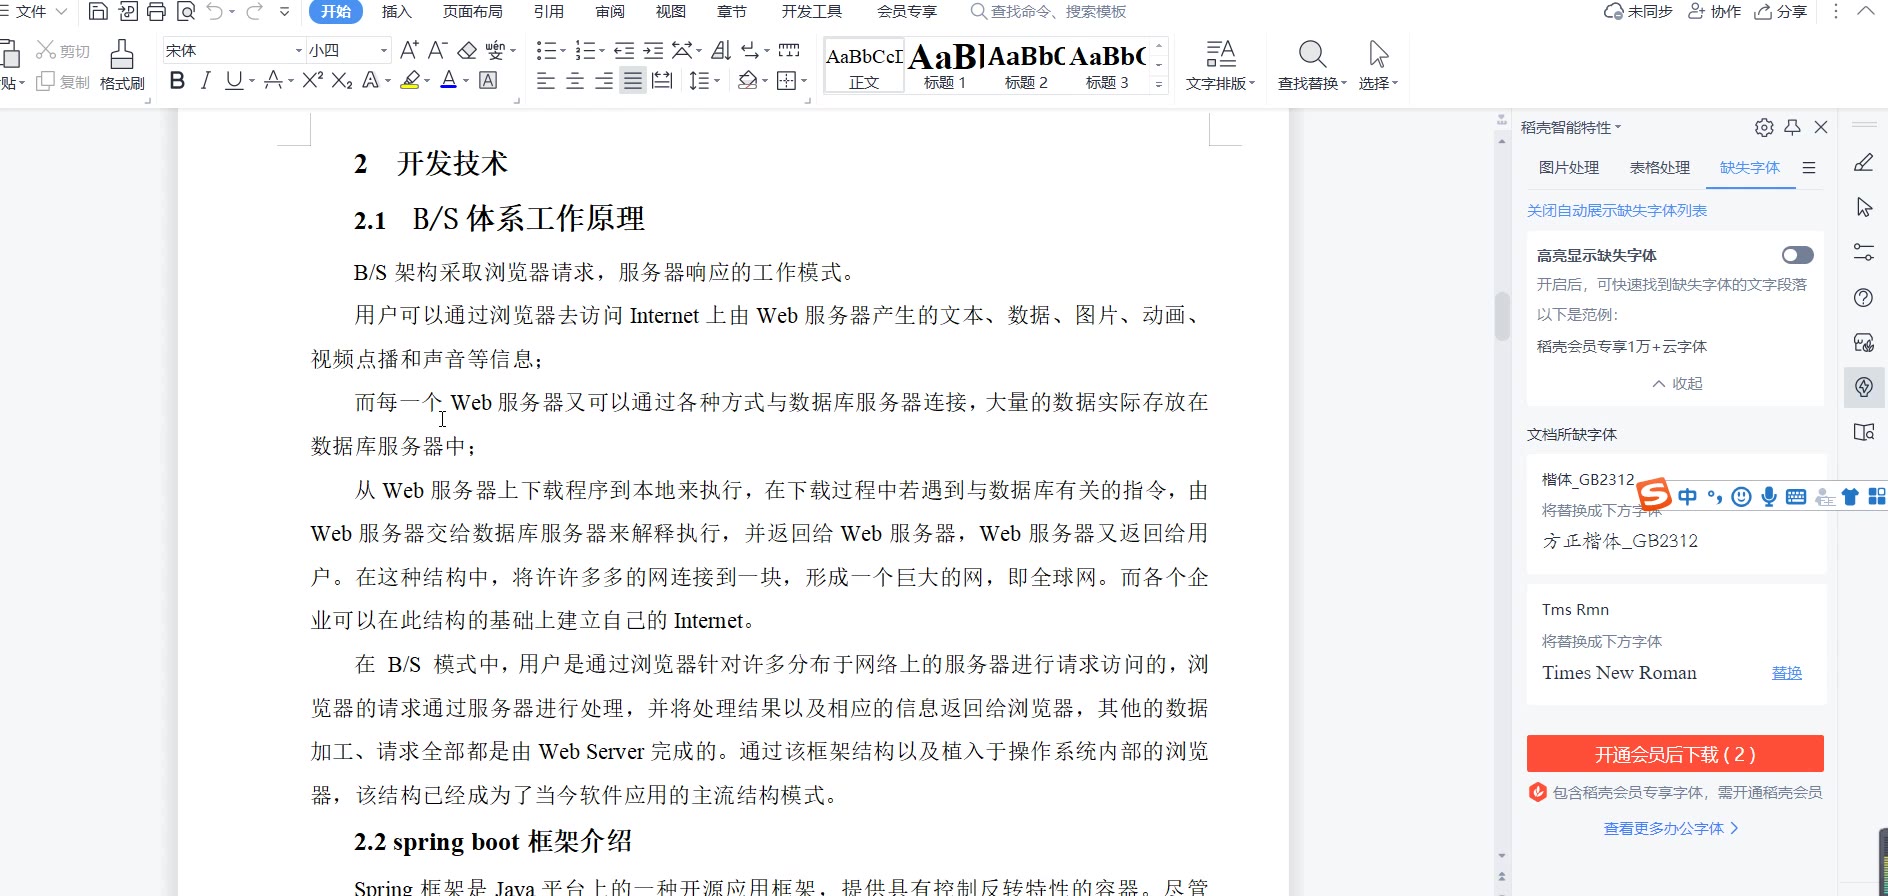Apply the yellow text highlight color

click(x=409, y=80)
